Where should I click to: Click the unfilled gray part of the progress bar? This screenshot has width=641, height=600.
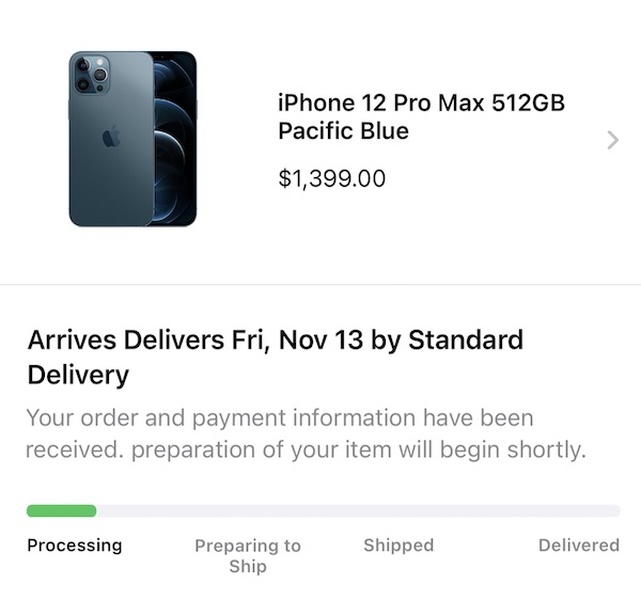coord(358,511)
